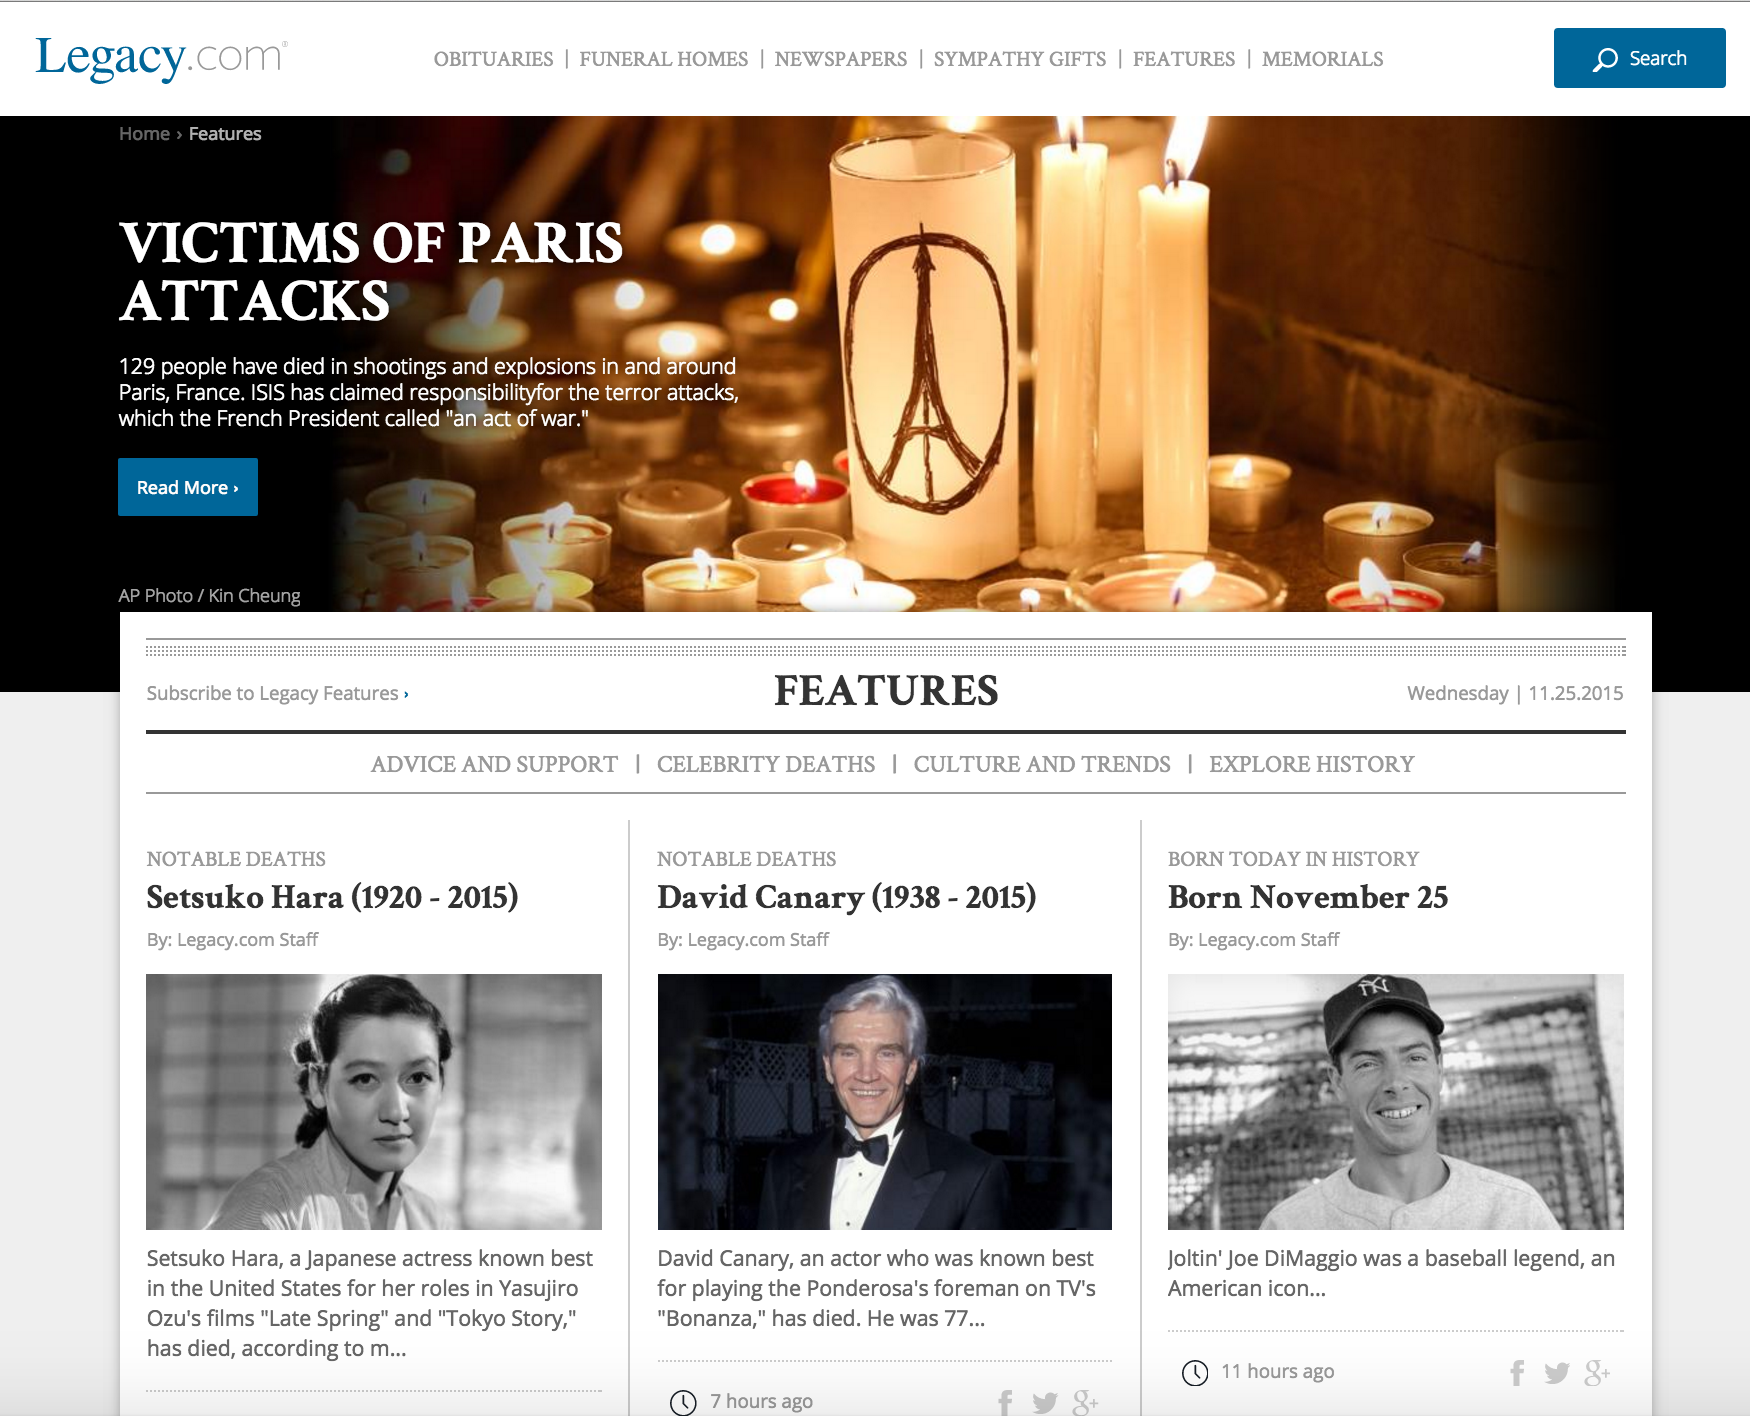
Task: Click the 7 hours ago timestamp
Action: [762, 1402]
